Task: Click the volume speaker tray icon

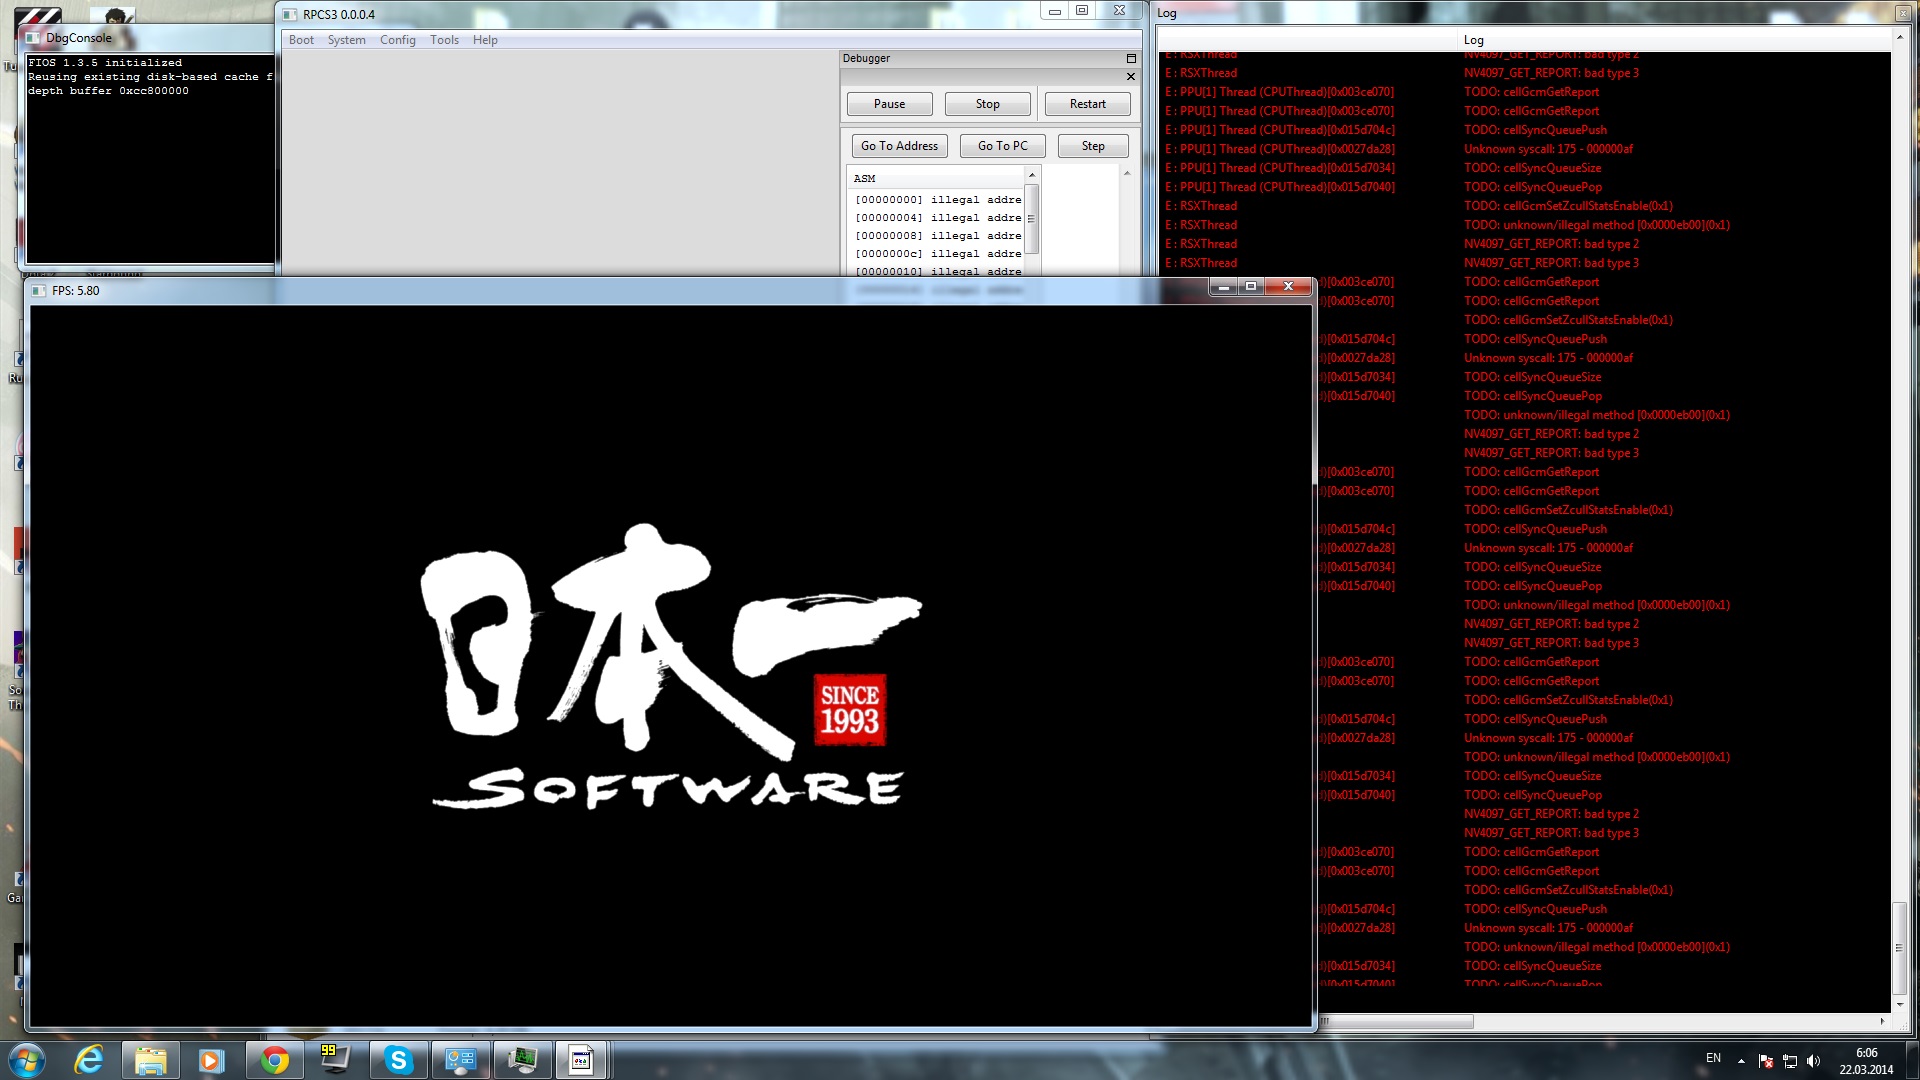Action: tap(1814, 1061)
